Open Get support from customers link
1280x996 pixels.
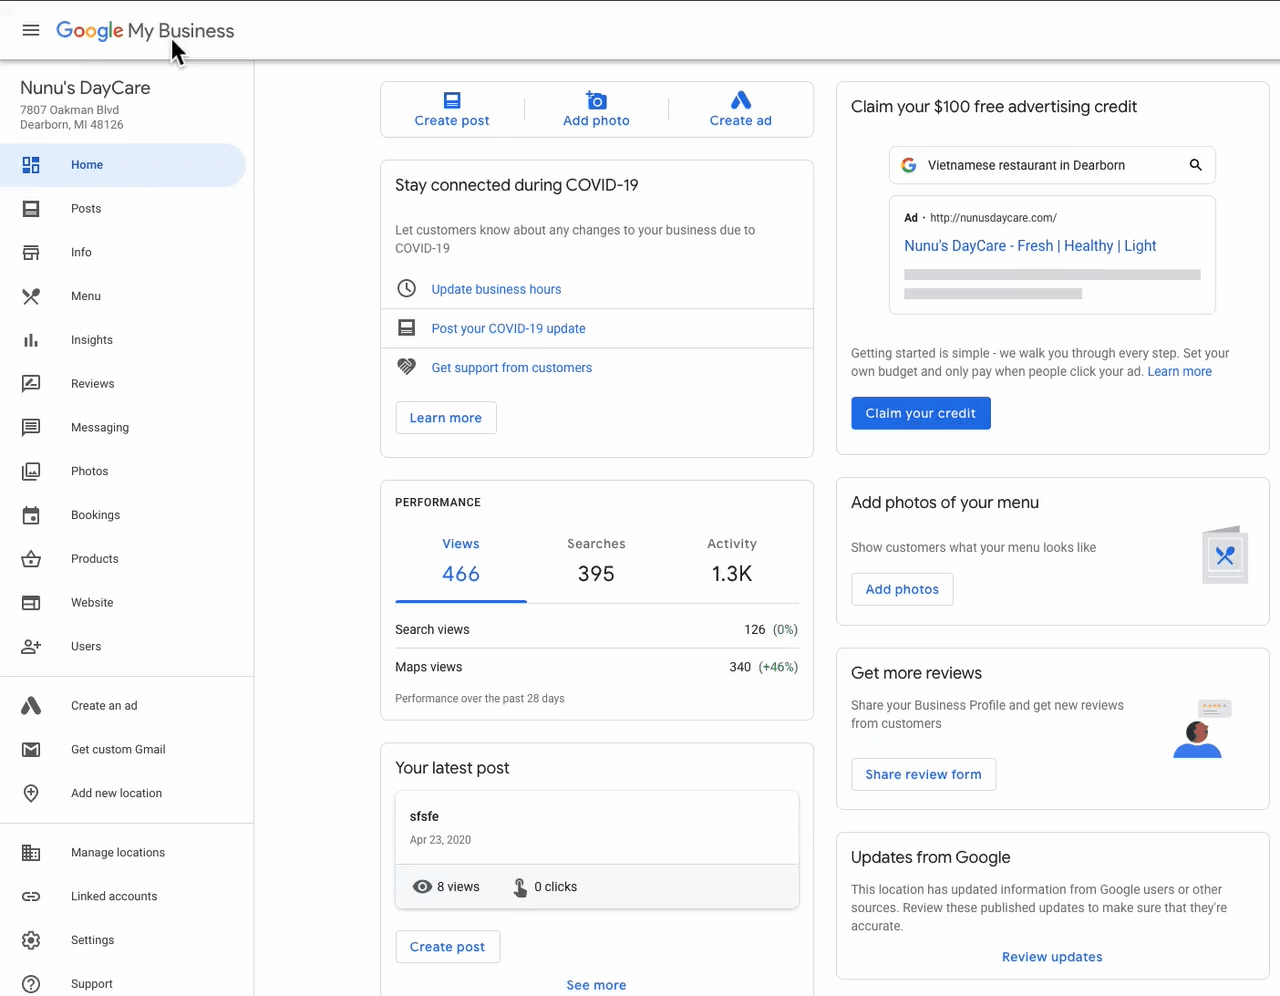pos(512,368)
